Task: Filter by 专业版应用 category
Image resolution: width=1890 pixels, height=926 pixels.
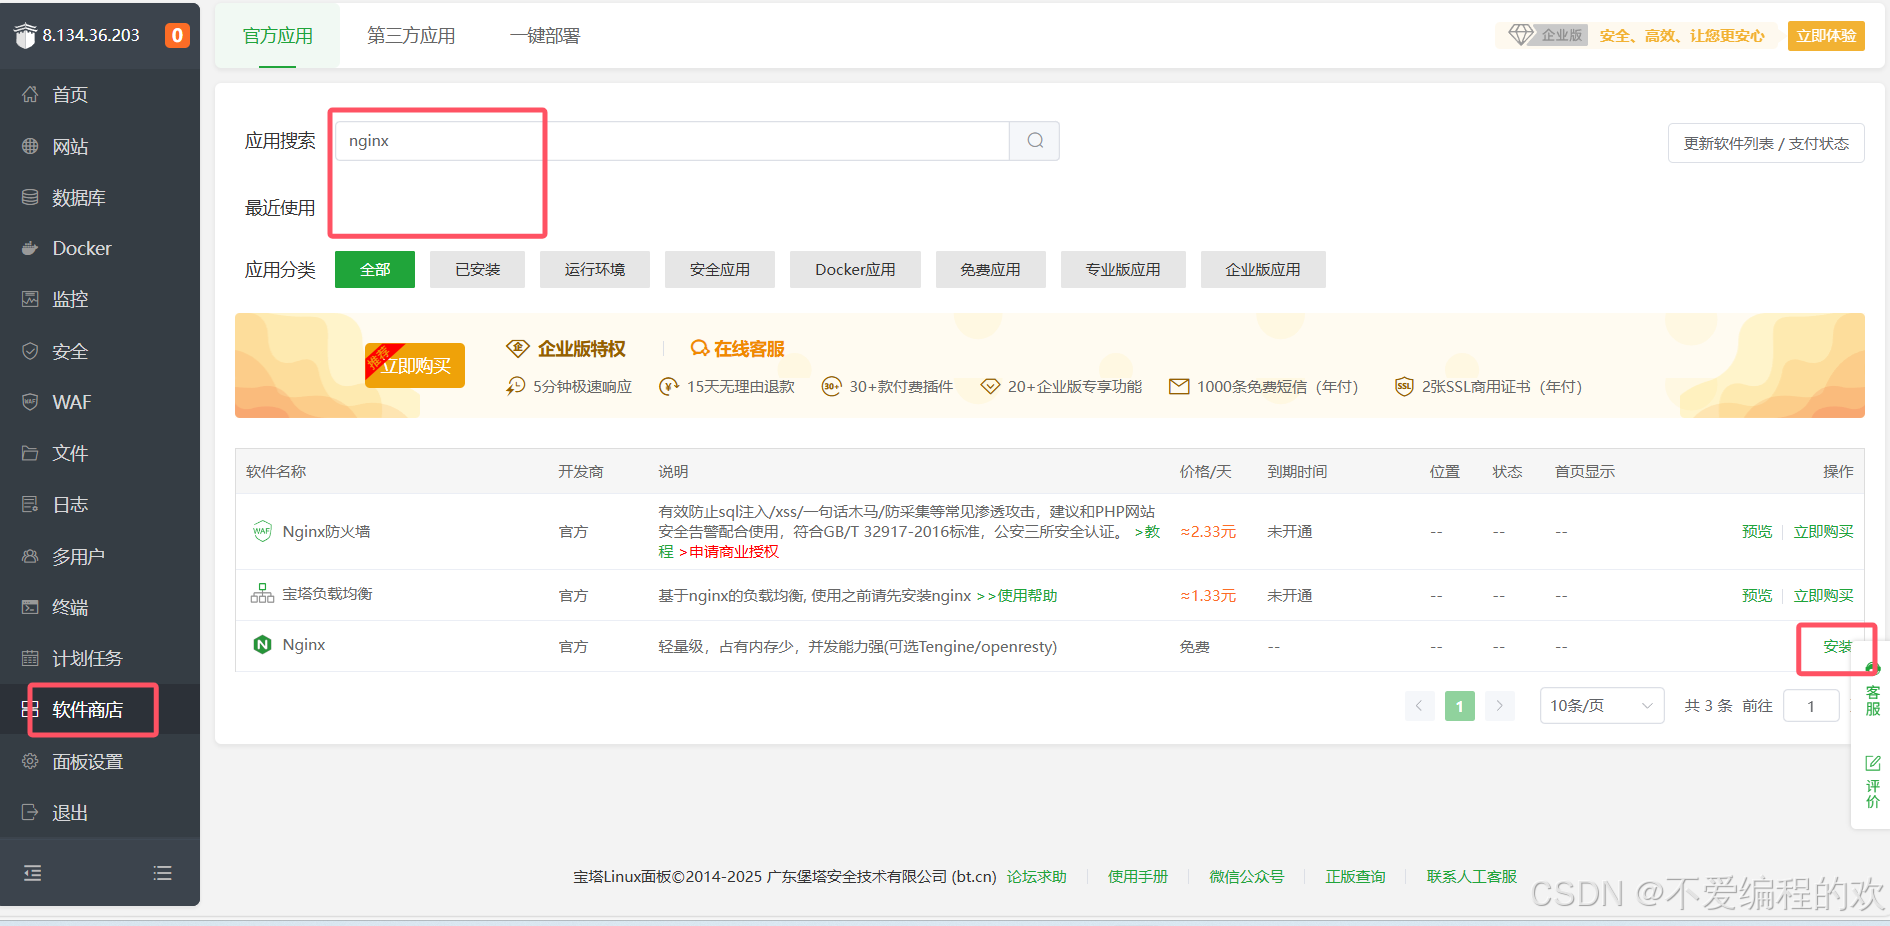Action: tap(1123, 270)
